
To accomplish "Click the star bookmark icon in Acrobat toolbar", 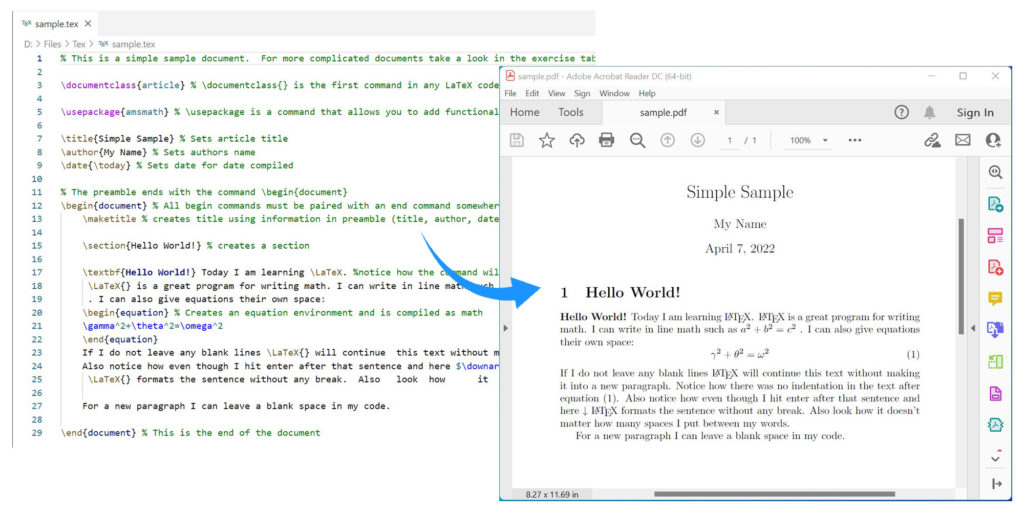I will [546, 141].
